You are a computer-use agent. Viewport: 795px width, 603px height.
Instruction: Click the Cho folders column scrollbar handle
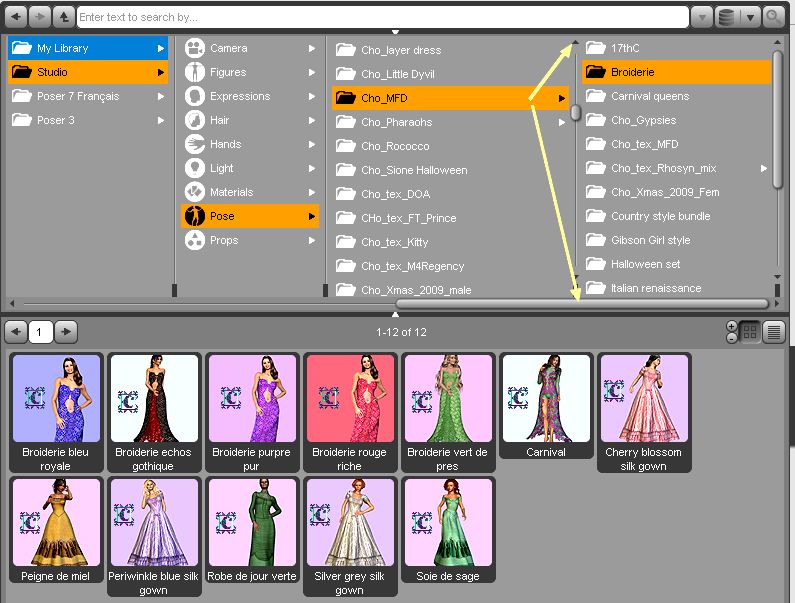575,112
